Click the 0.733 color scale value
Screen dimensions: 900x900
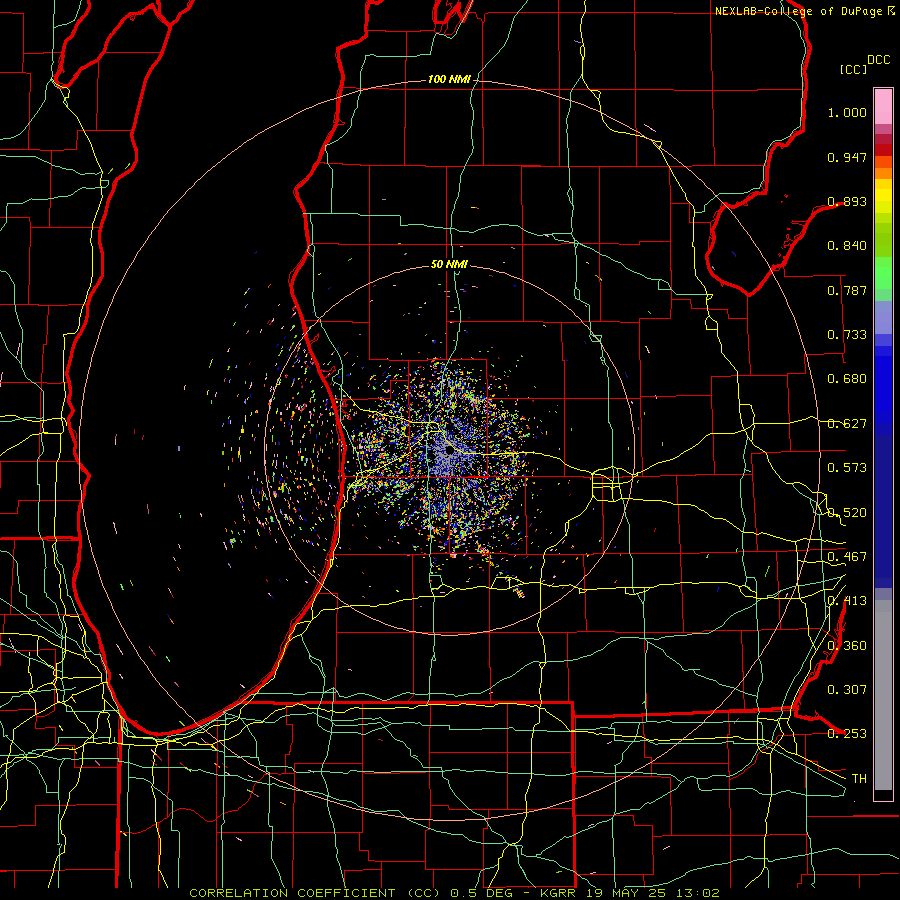coord(847,335)
